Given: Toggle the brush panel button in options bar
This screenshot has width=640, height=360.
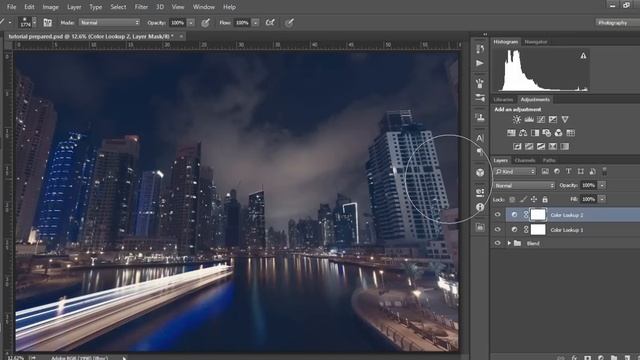Looking at the screenshot, I should (48, 23).
